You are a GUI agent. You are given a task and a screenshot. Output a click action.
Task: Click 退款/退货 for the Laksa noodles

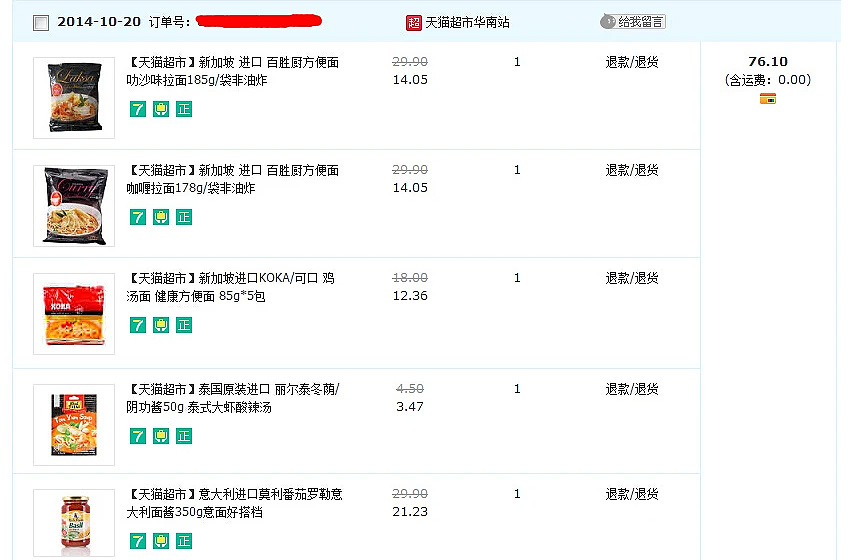click(632, 62)
